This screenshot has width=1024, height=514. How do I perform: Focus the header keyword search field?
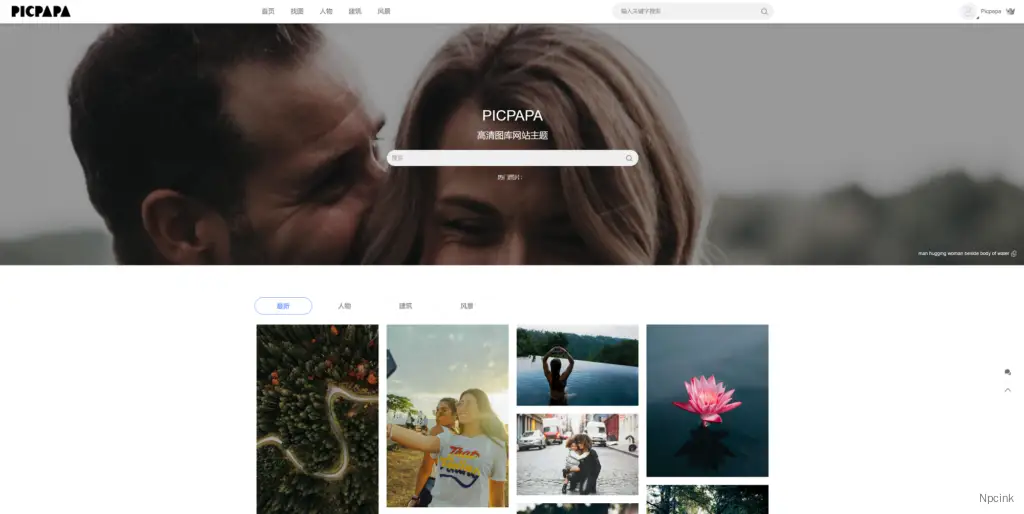click(x=685, y=11)
